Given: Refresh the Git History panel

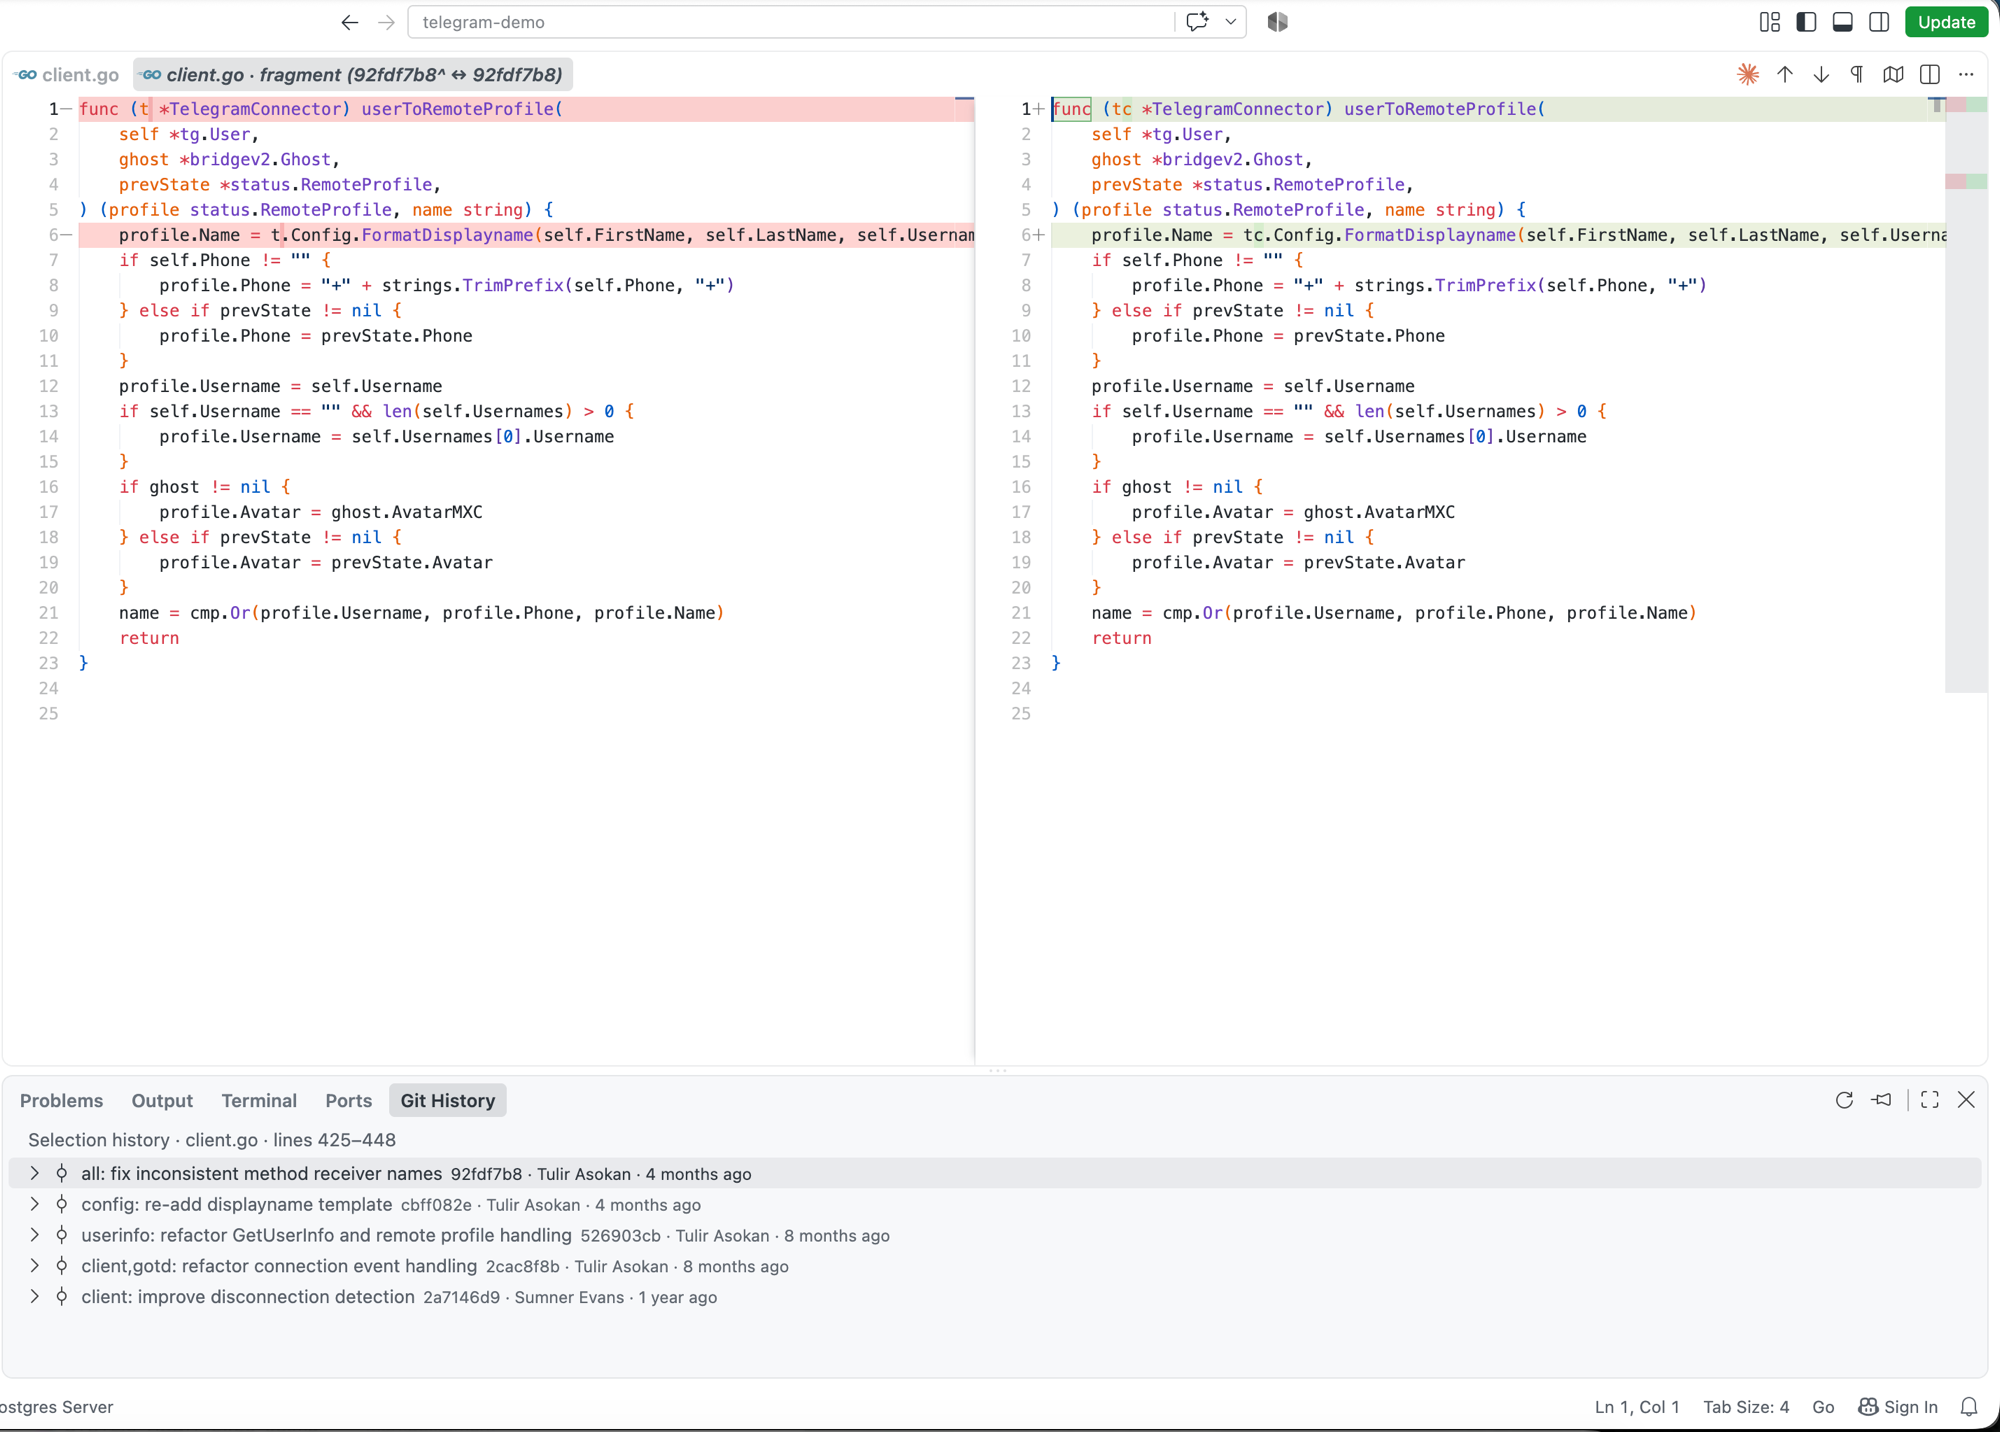Looking at the screenshot, I should click(x=1844, y=1100).
